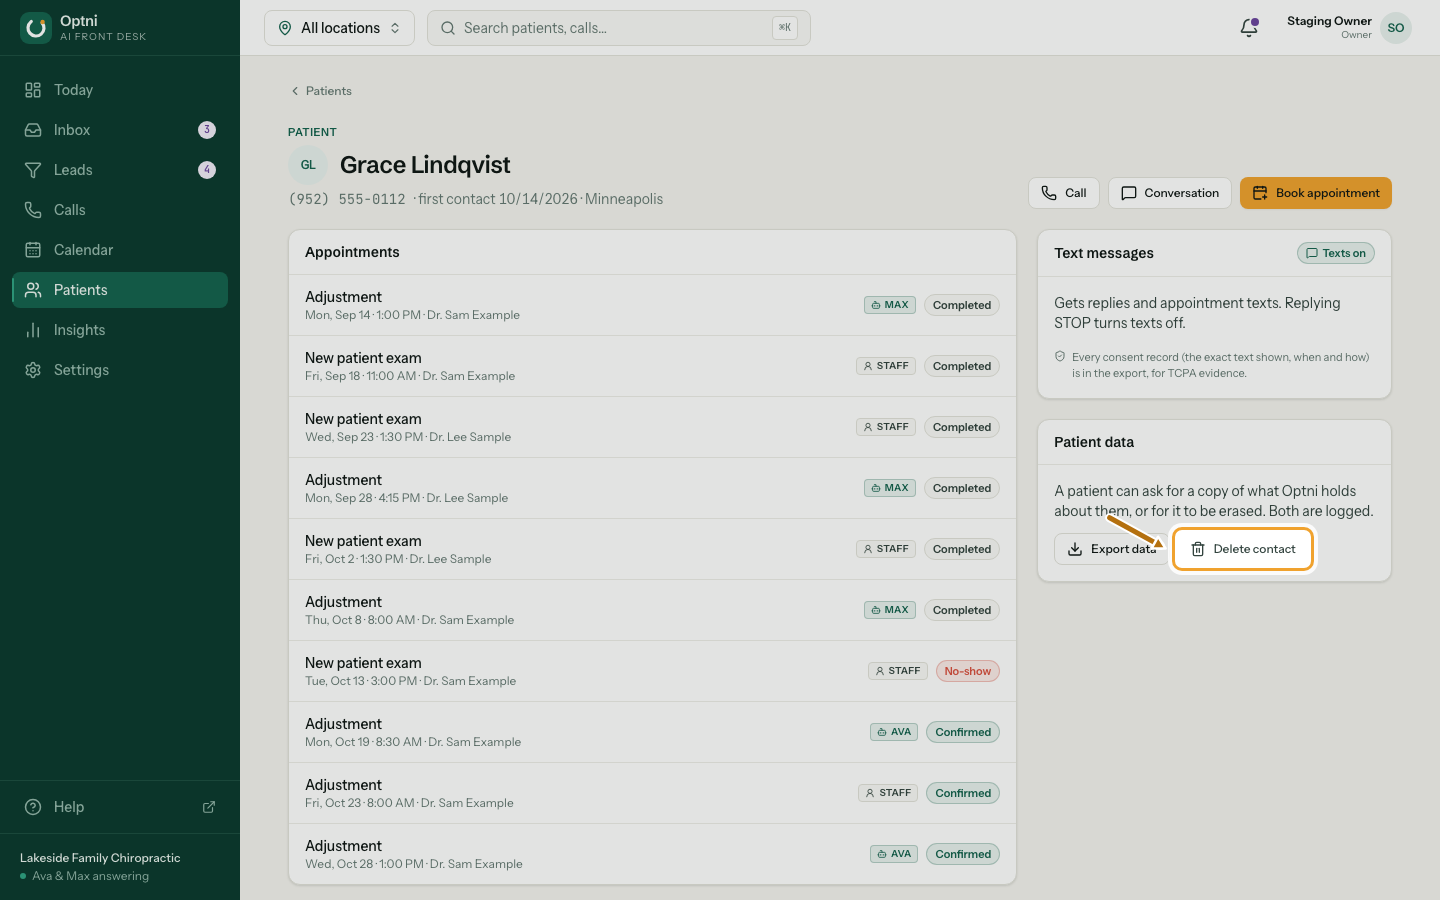Focus the Search patients, calls field
The width and height of the screenshot is (1440, 900).
point(618,28)
